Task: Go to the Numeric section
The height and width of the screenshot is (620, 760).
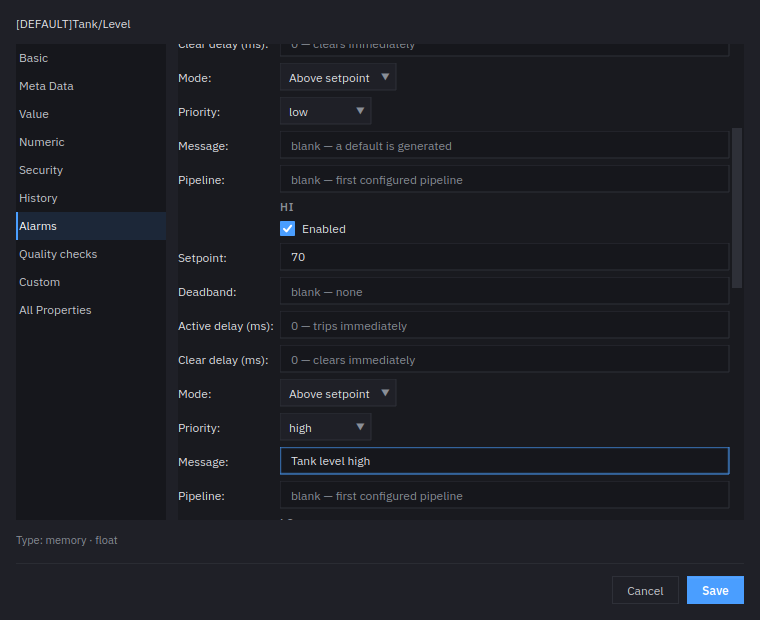Action: coord(91,142)
